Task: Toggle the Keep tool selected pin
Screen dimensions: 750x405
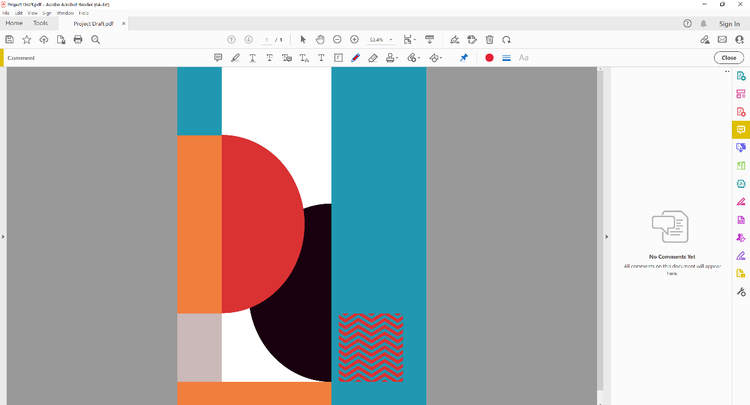Action: [x=464, y=58]
